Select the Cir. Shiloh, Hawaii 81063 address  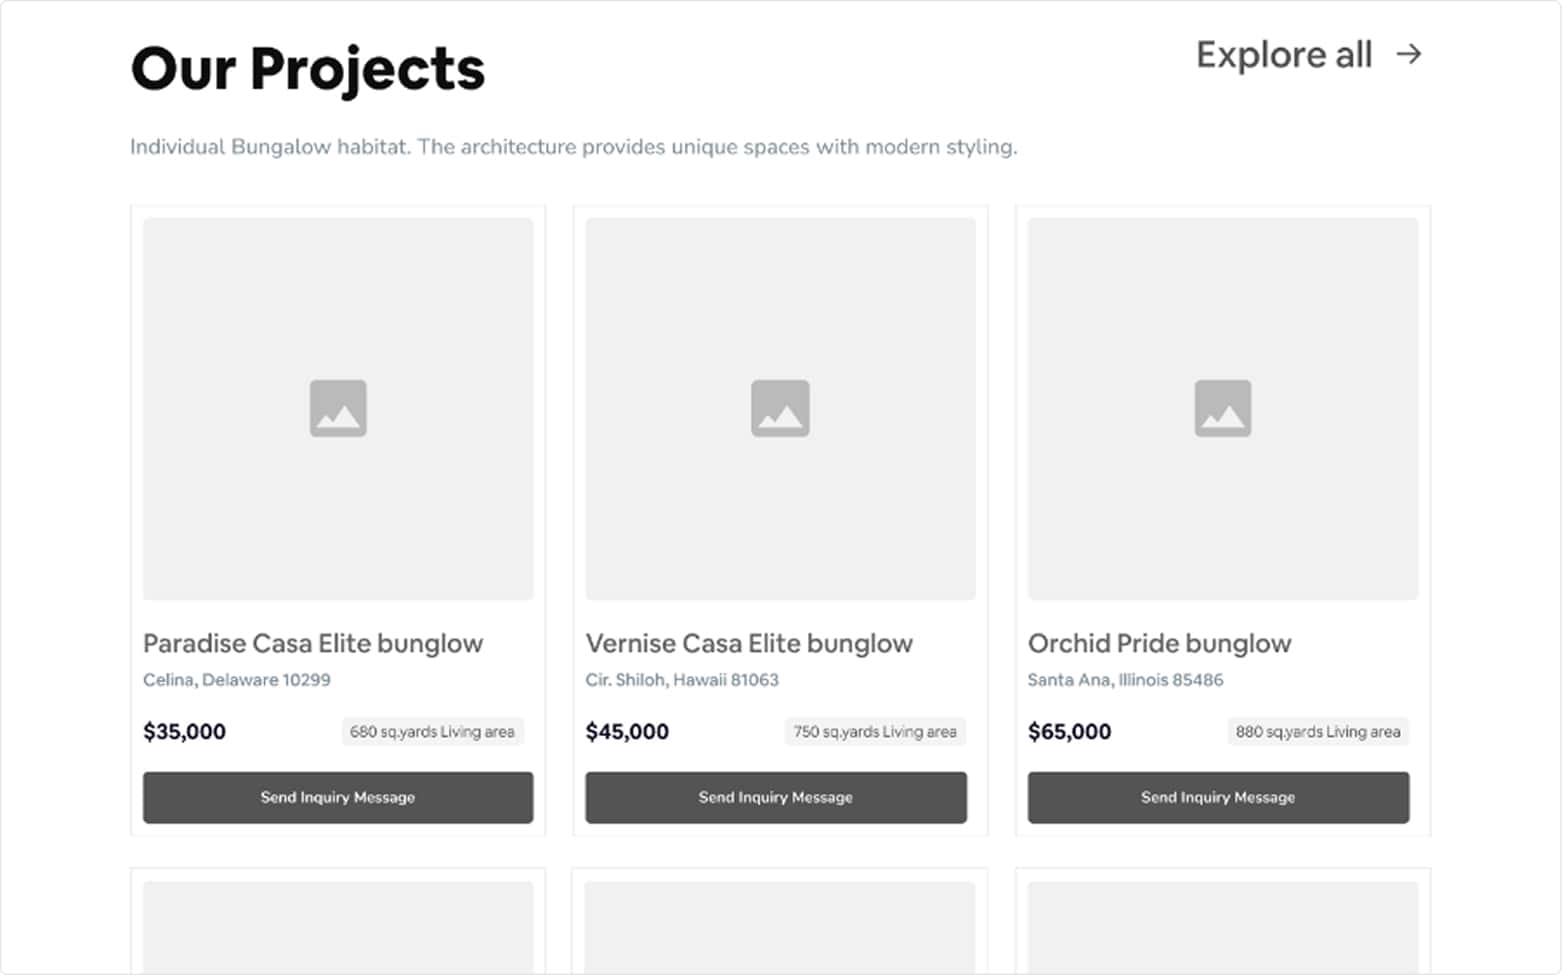click(x=682, y=680)
